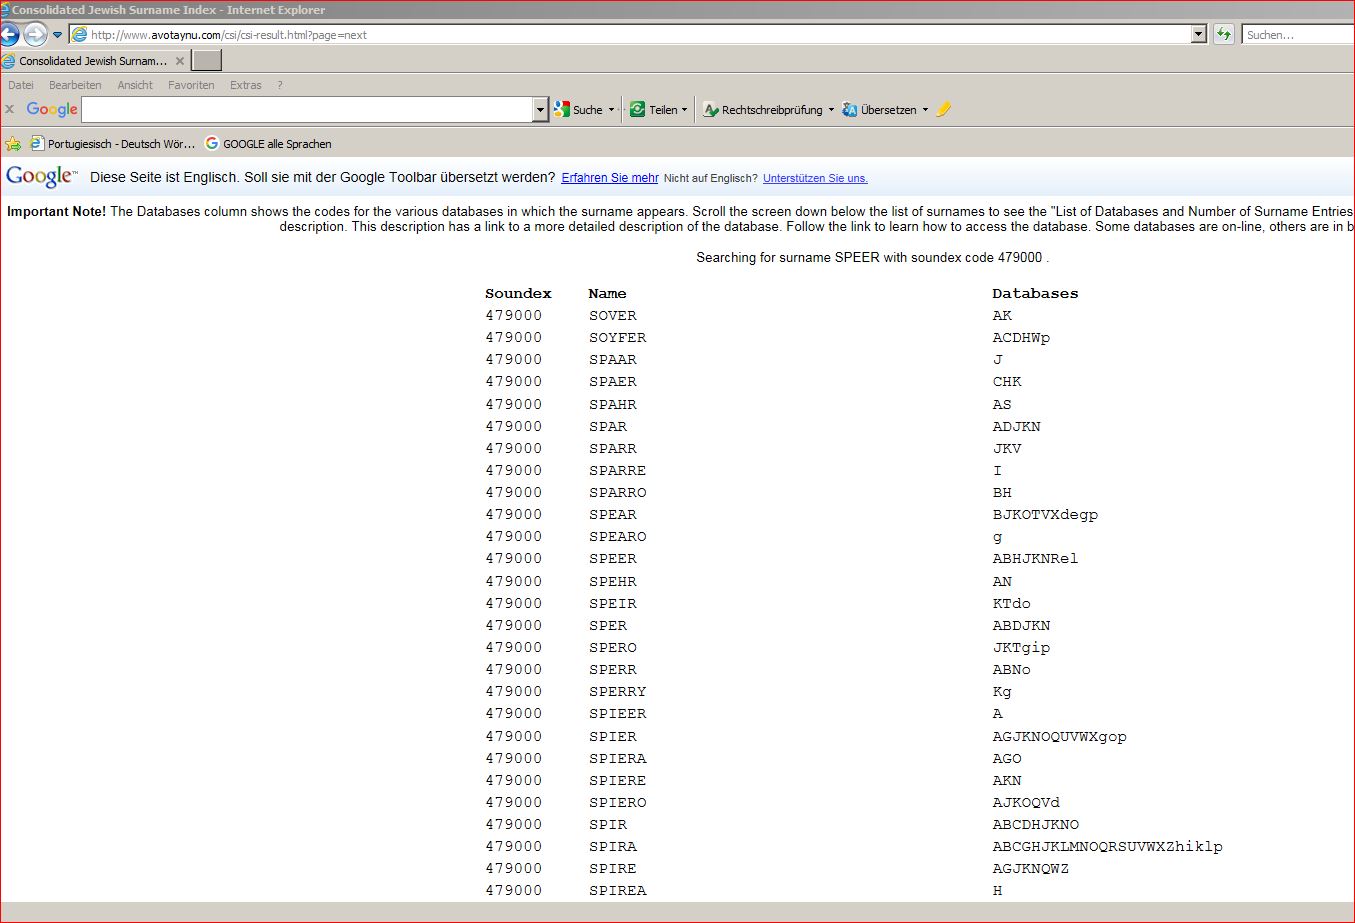
Task: Click the Google logo in translate bar
Action: coord(41,177)
